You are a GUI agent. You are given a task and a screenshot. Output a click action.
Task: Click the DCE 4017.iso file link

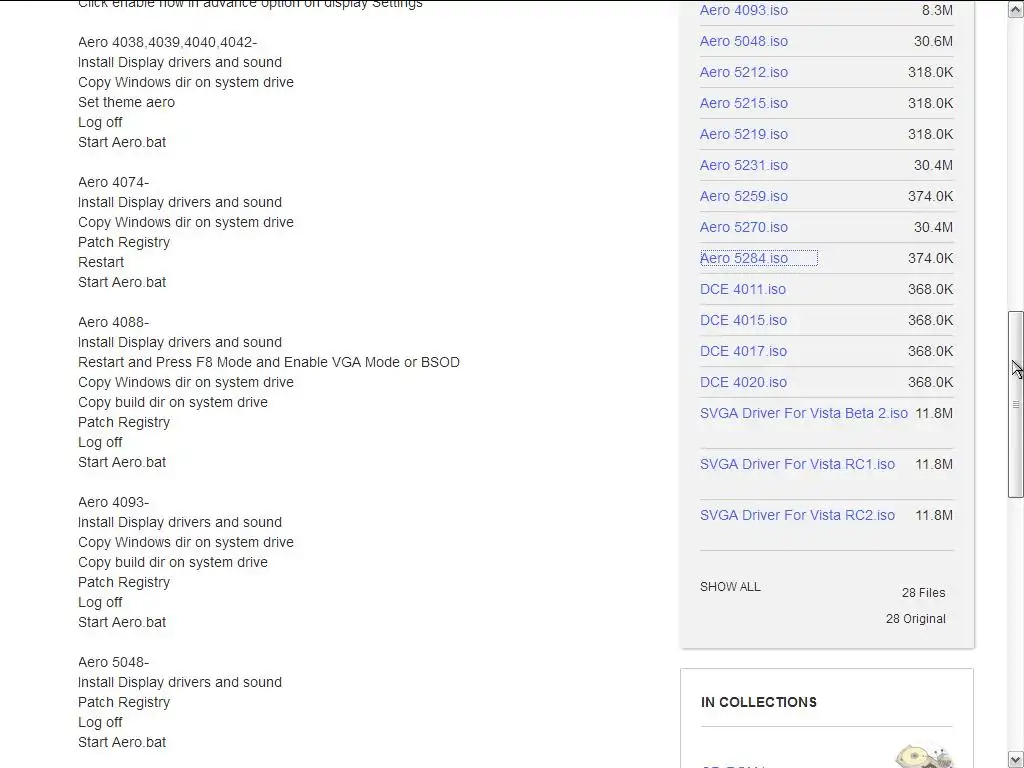click(x=742, y=351)
